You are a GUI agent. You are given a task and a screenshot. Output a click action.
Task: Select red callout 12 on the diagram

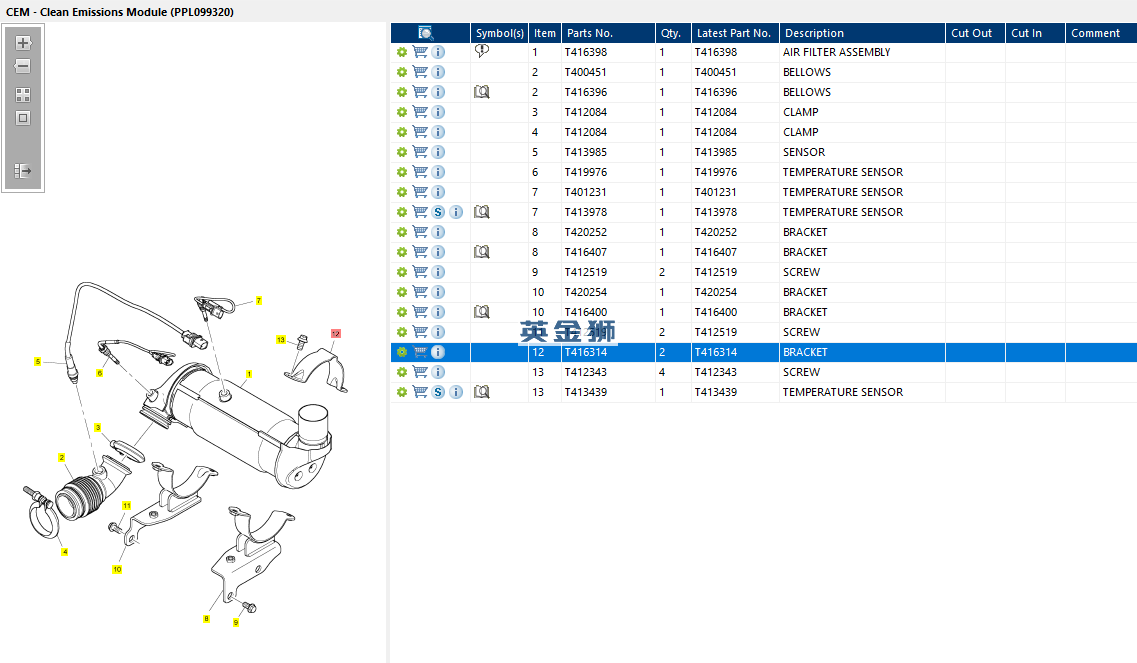tap(336, 334)
